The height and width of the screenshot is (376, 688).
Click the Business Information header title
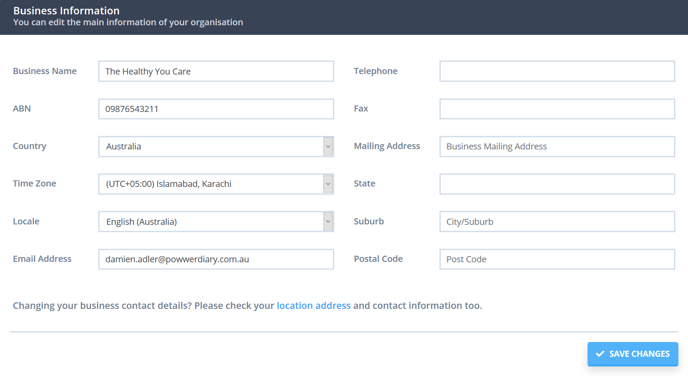pyautogui.click(x=66, y=11)
